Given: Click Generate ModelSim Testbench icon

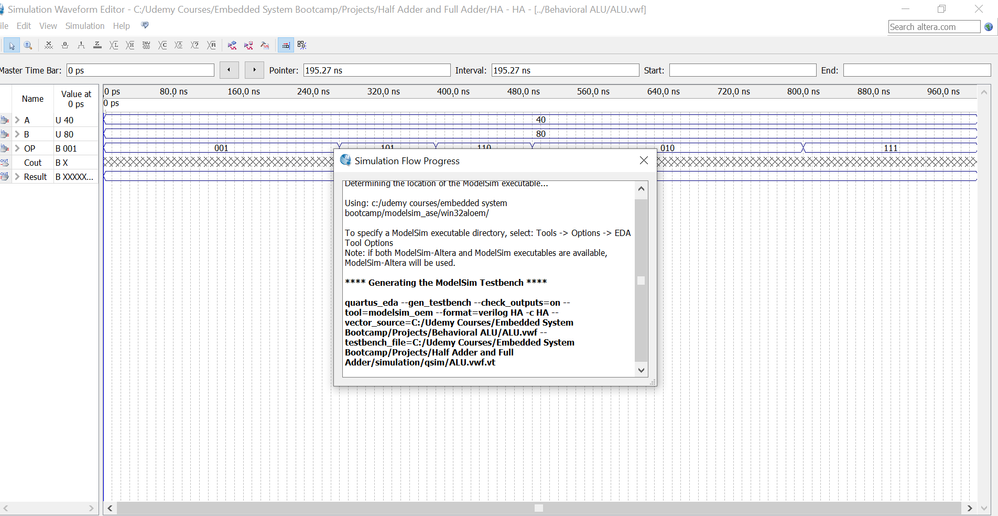Looking at the screenshot, I should point(265,45).
